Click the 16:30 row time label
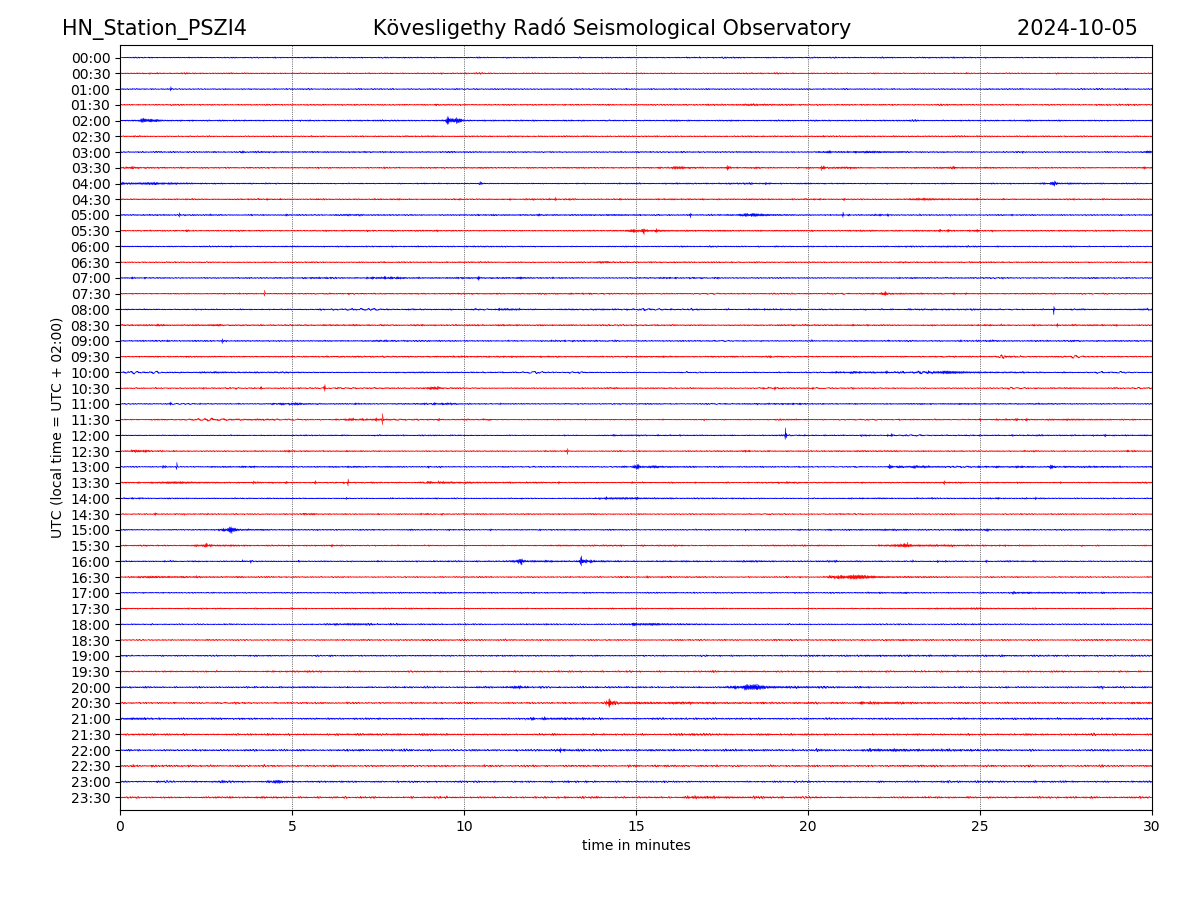 [91, 578]
